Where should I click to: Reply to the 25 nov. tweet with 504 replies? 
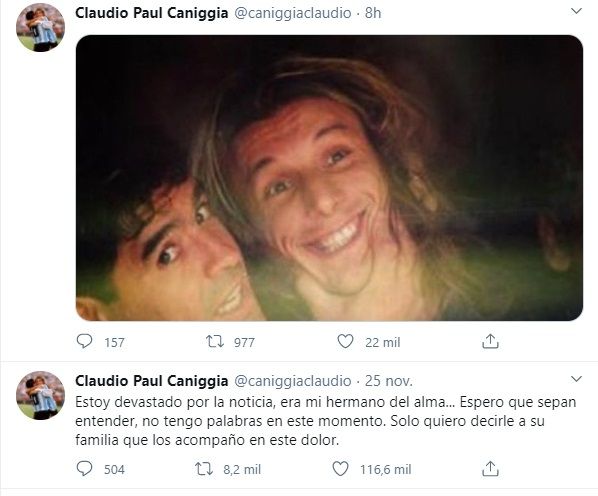[x=84, y=469]
